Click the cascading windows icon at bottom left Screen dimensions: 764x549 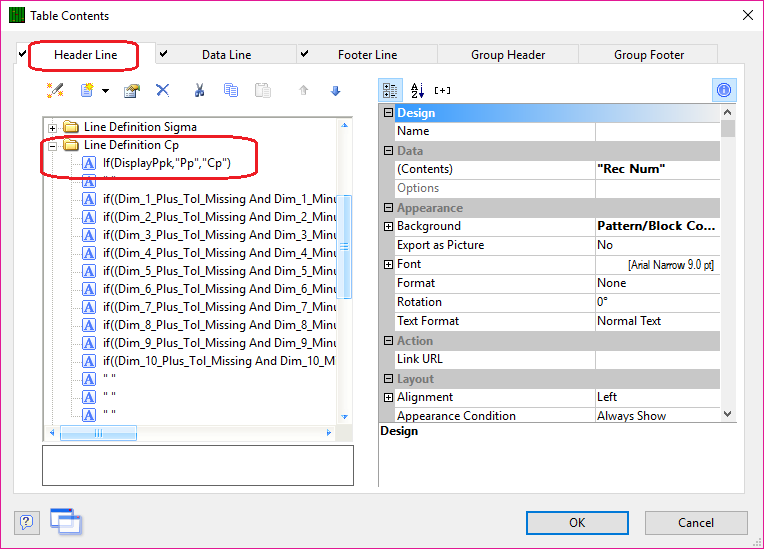(x=66, y=521)
